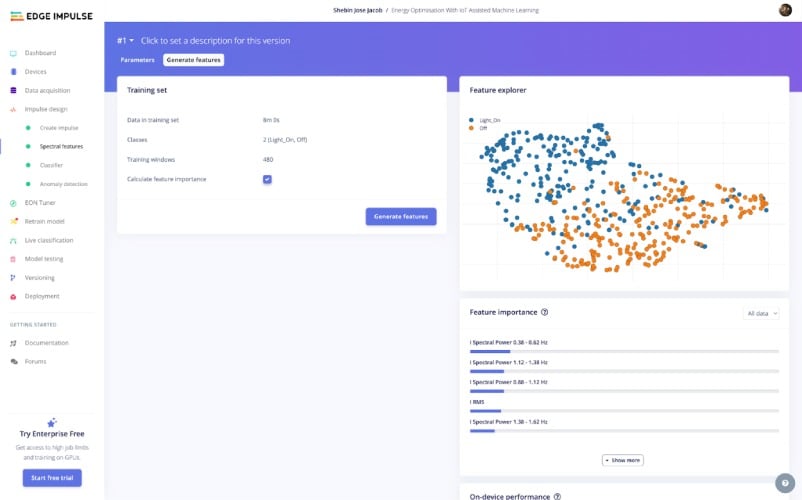Open Classifier in sidebar

(51, 165)
